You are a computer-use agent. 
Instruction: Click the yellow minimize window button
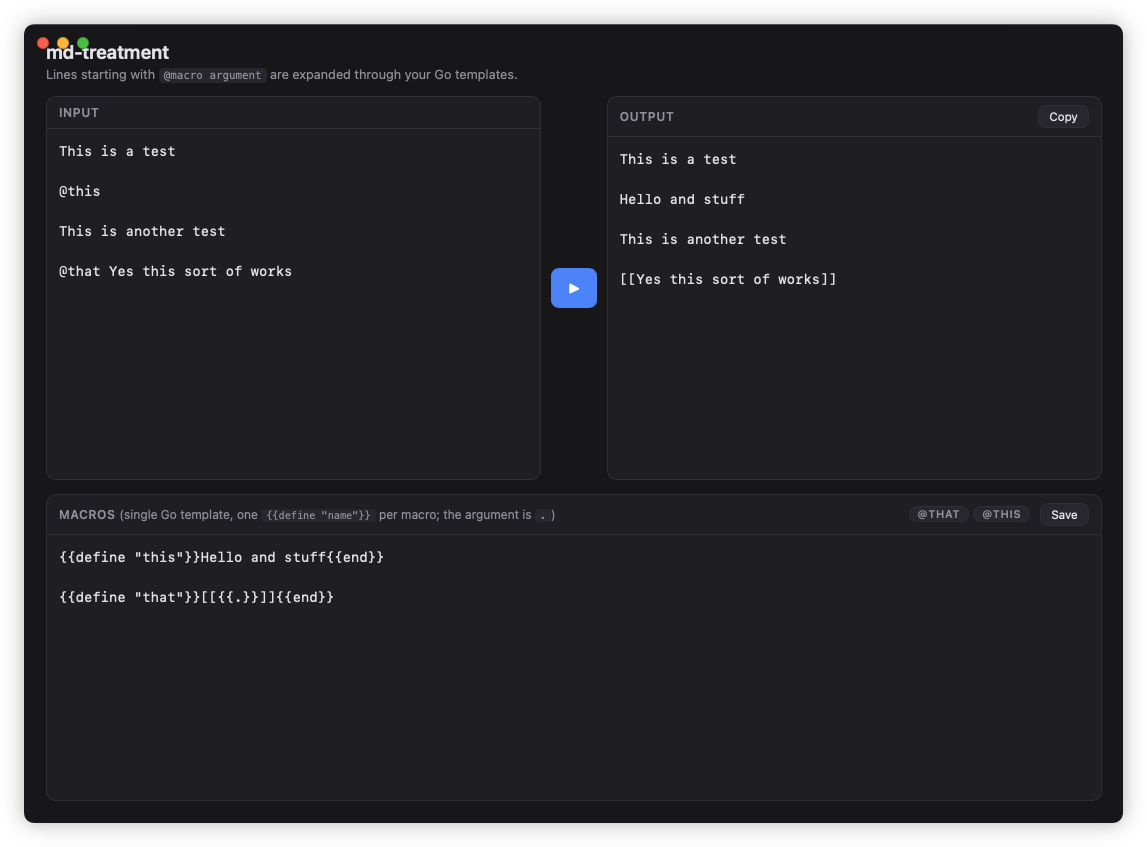pos(63,43)
